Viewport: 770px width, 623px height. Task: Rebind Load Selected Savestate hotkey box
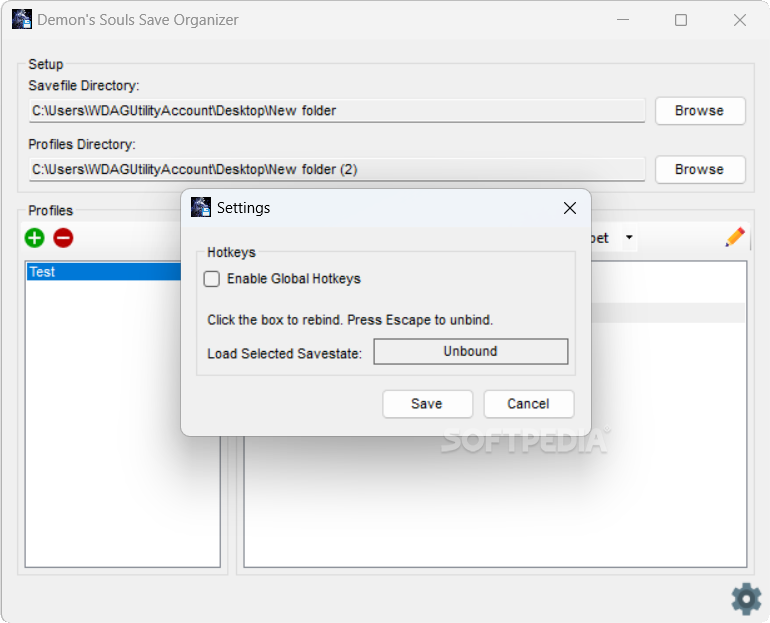[470, 352]
